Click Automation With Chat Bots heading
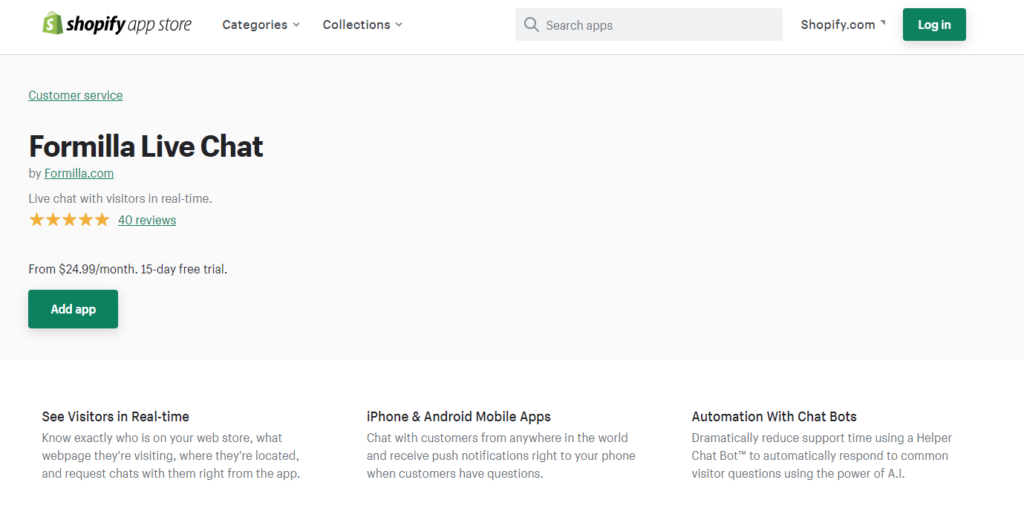This screenshot has height=529, width=1024. pyautogui.click(x=774, y=417)
